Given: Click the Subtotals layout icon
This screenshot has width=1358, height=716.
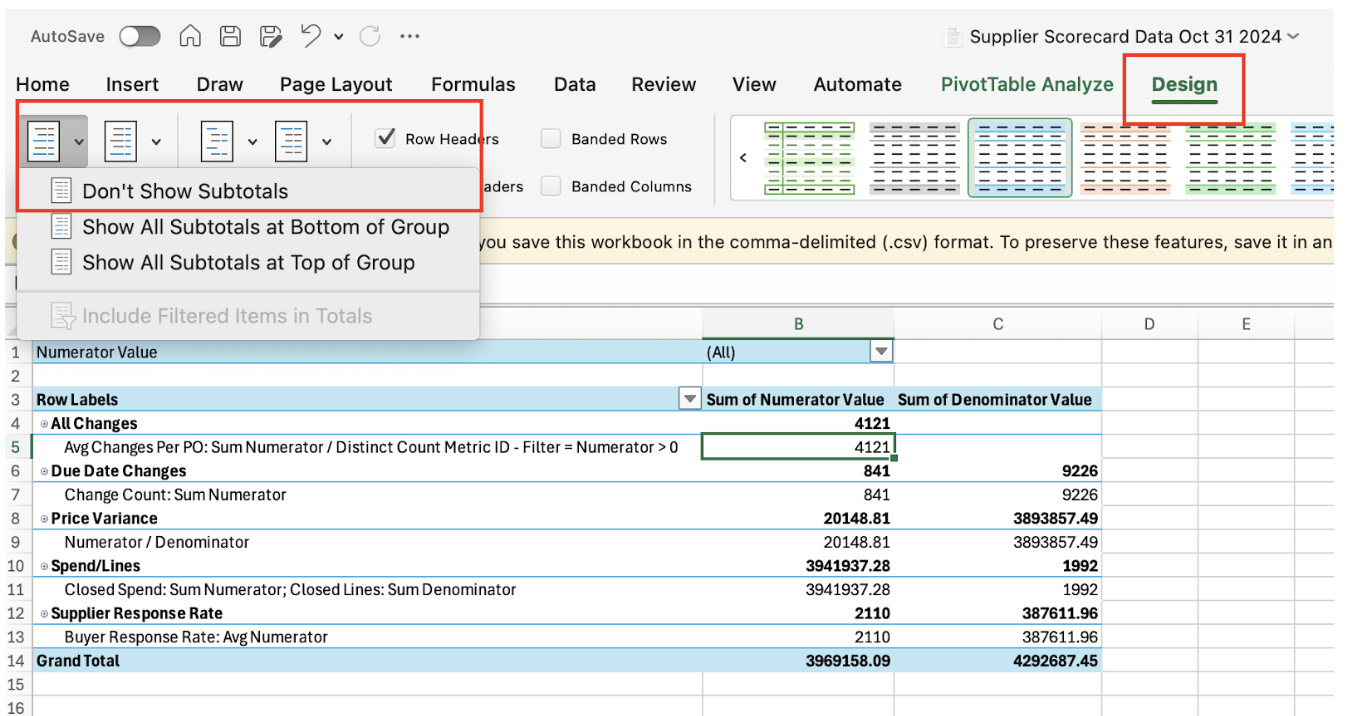Looking at the screenshot, I should 44,140.
